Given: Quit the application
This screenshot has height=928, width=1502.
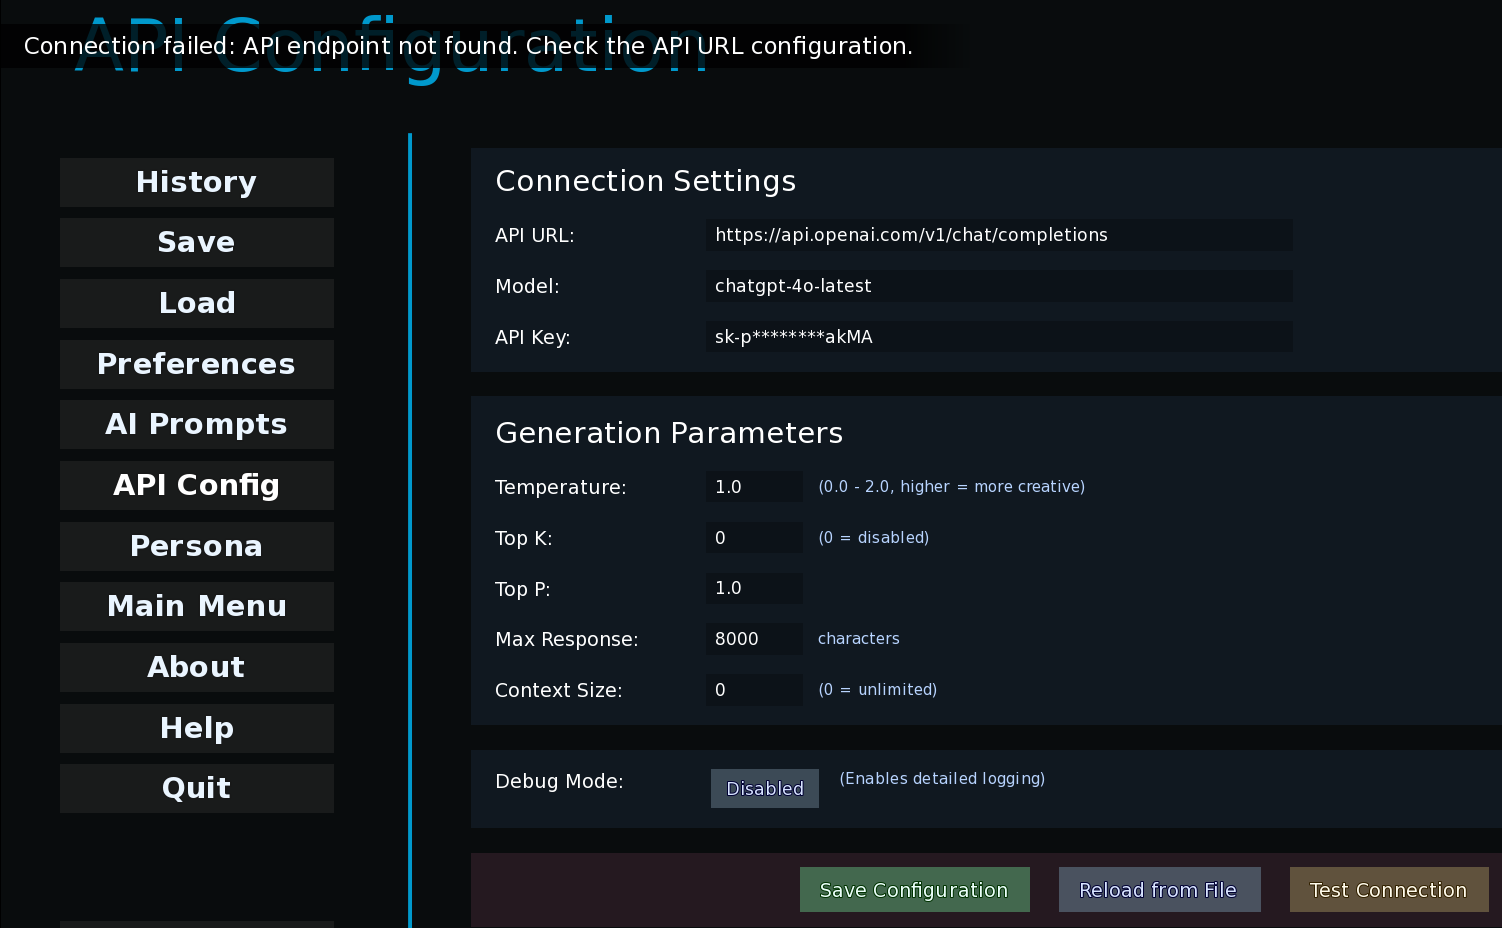Looking at the screenshot, I should (x=196, y=788).
